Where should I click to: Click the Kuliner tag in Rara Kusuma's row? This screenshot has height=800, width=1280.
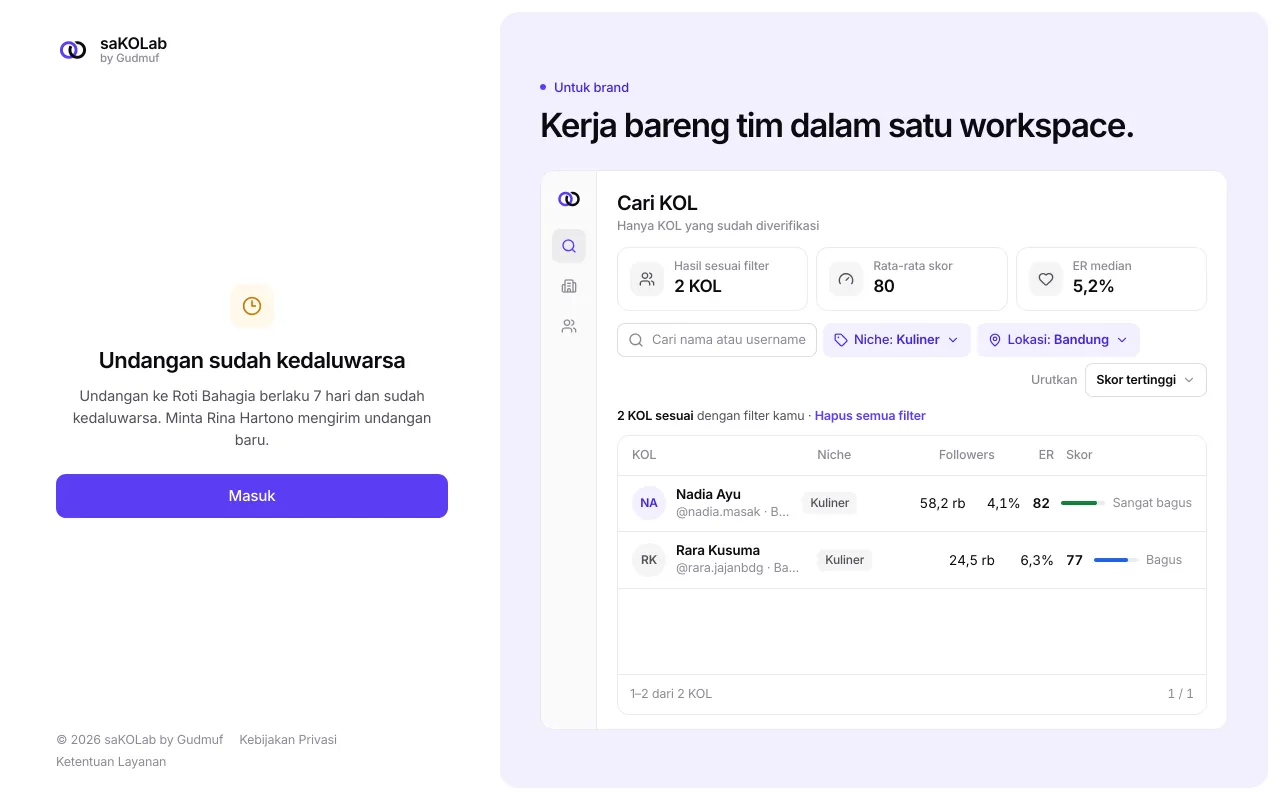(x=845, y=560)
